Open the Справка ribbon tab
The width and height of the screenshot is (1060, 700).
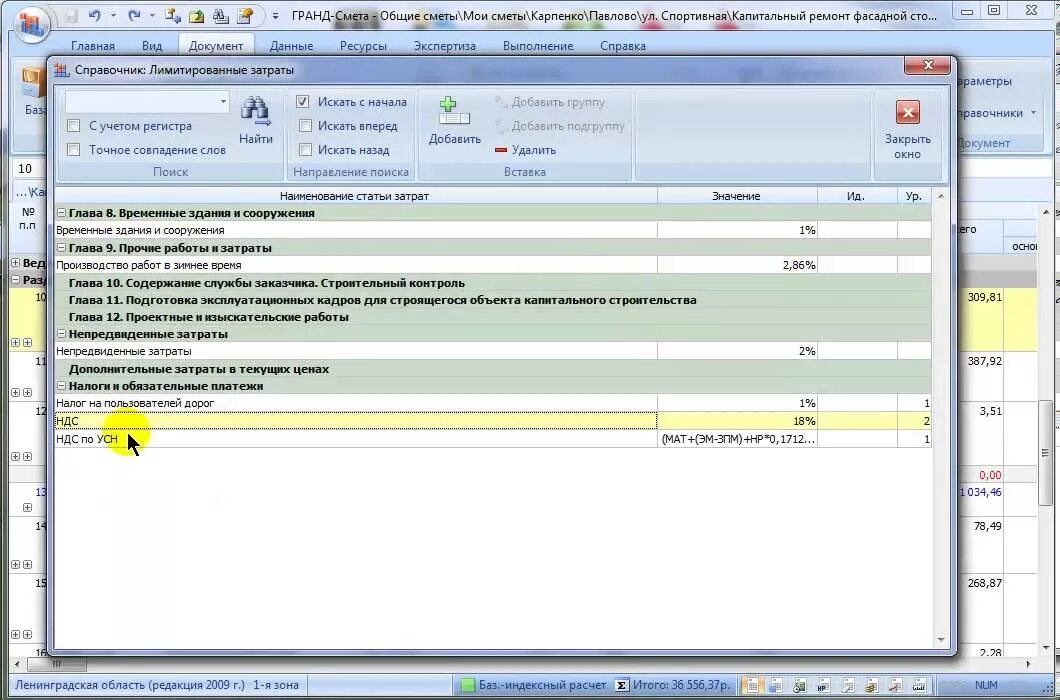pyautogui.click(x=623, y=46)
